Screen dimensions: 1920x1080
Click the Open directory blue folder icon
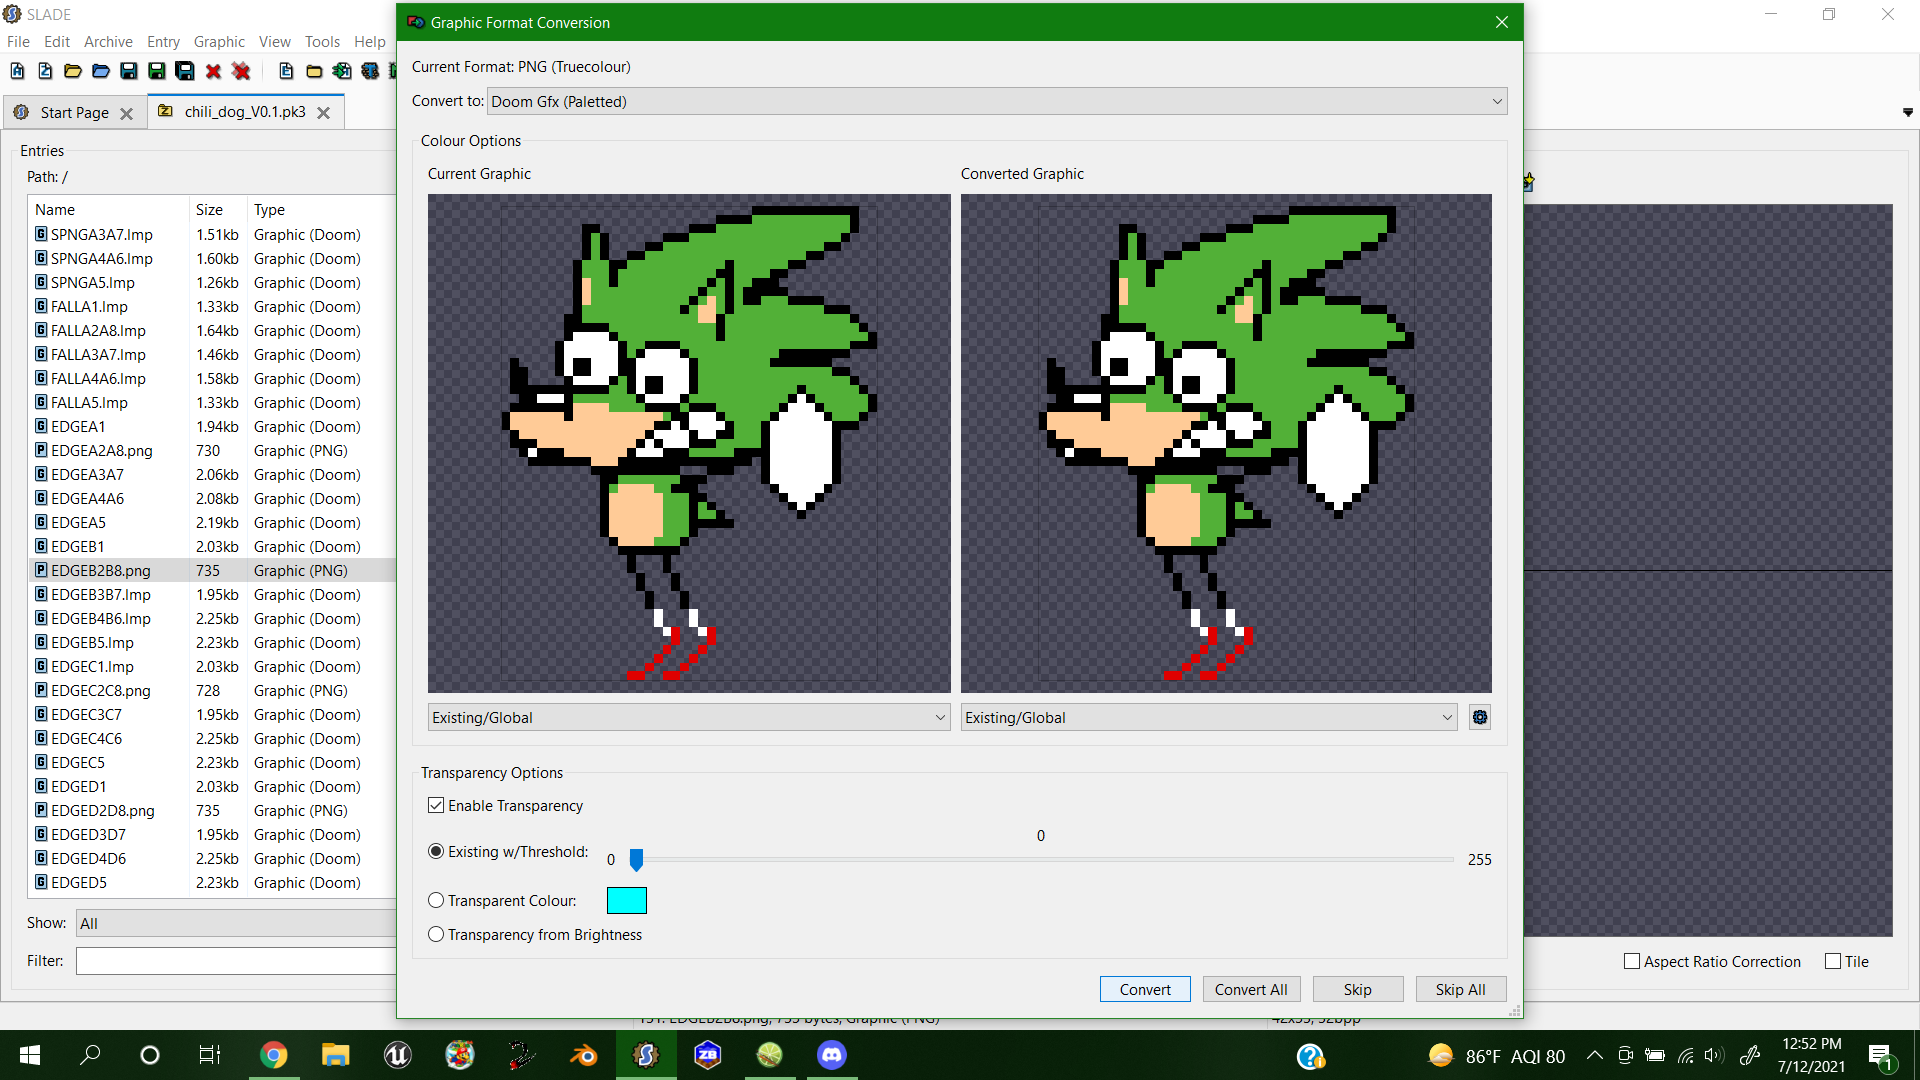pyautogui.click(x=101, y=71)
